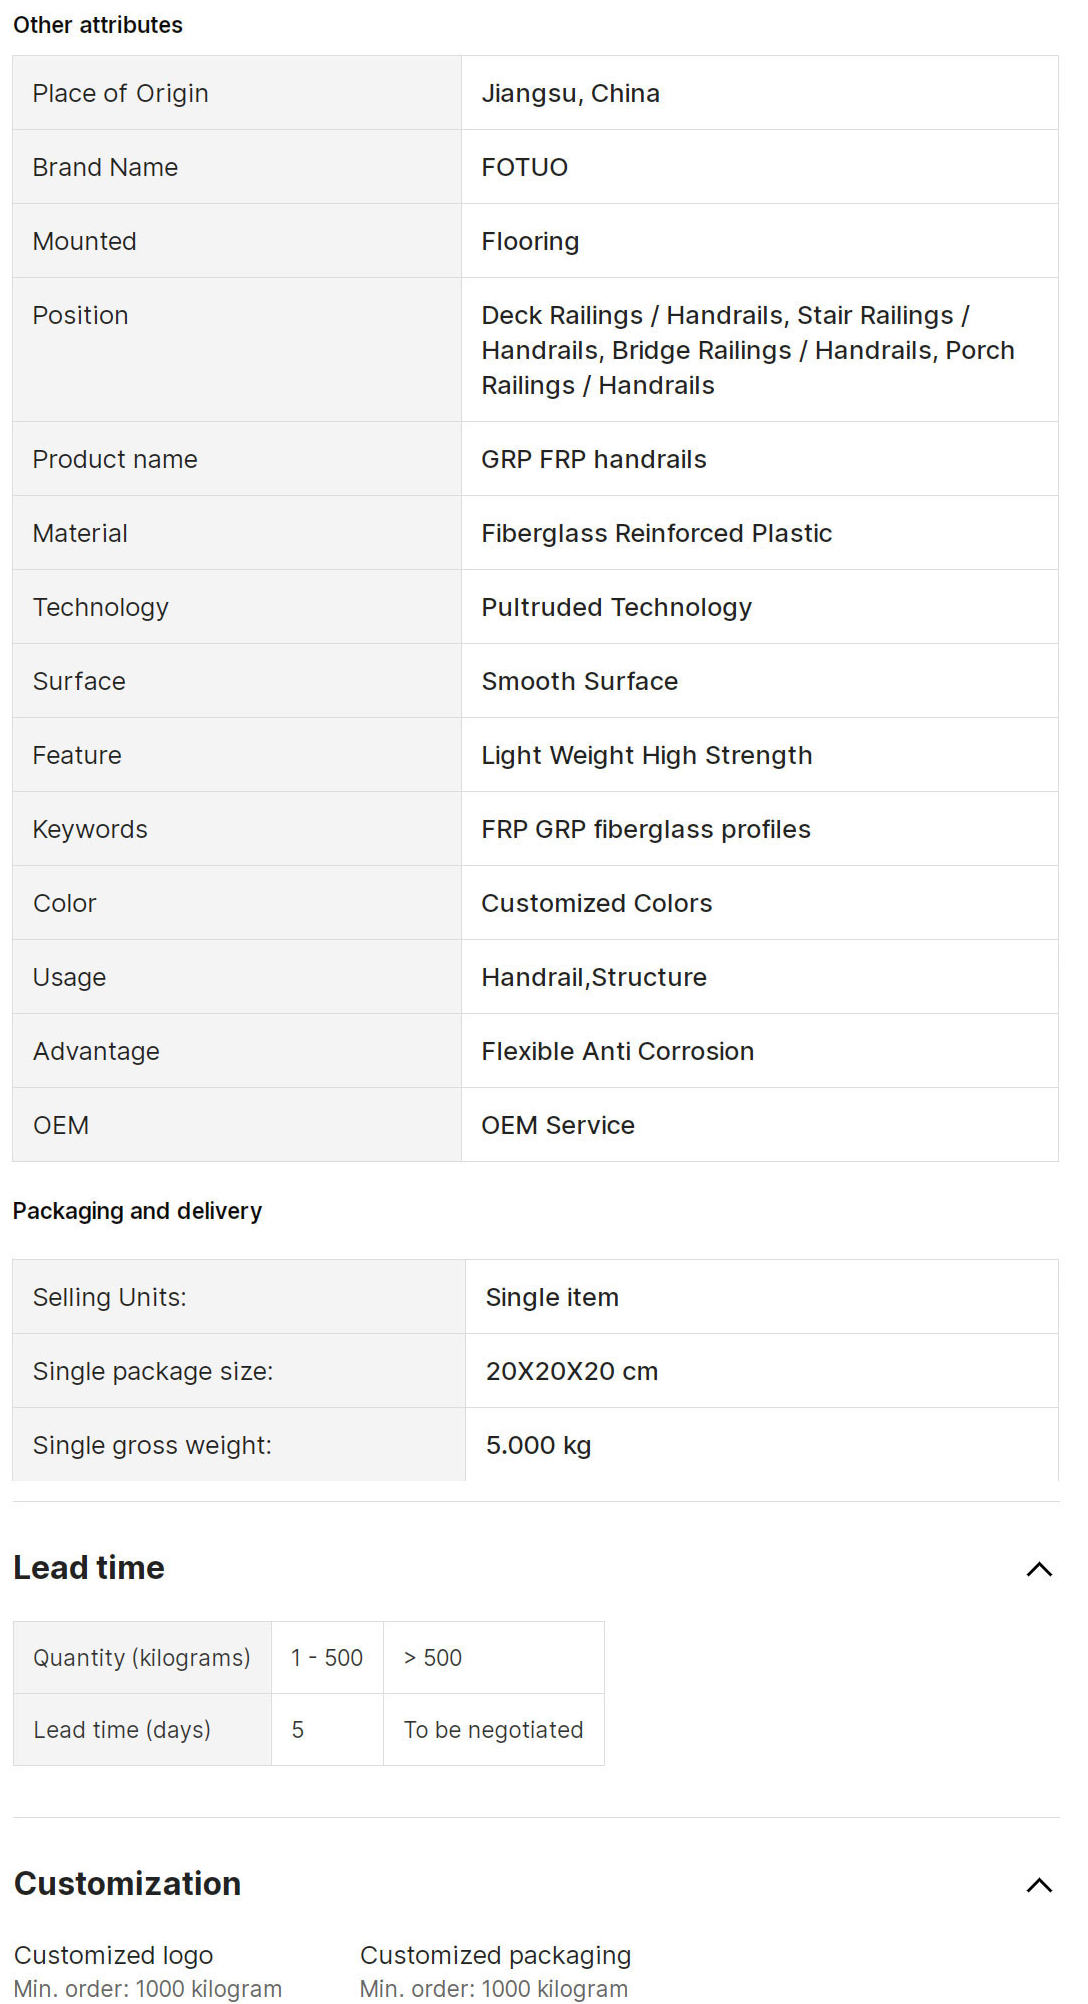Click the Packaging and delivery heading
The image size is (1088, 2004).
(137, 1211)
